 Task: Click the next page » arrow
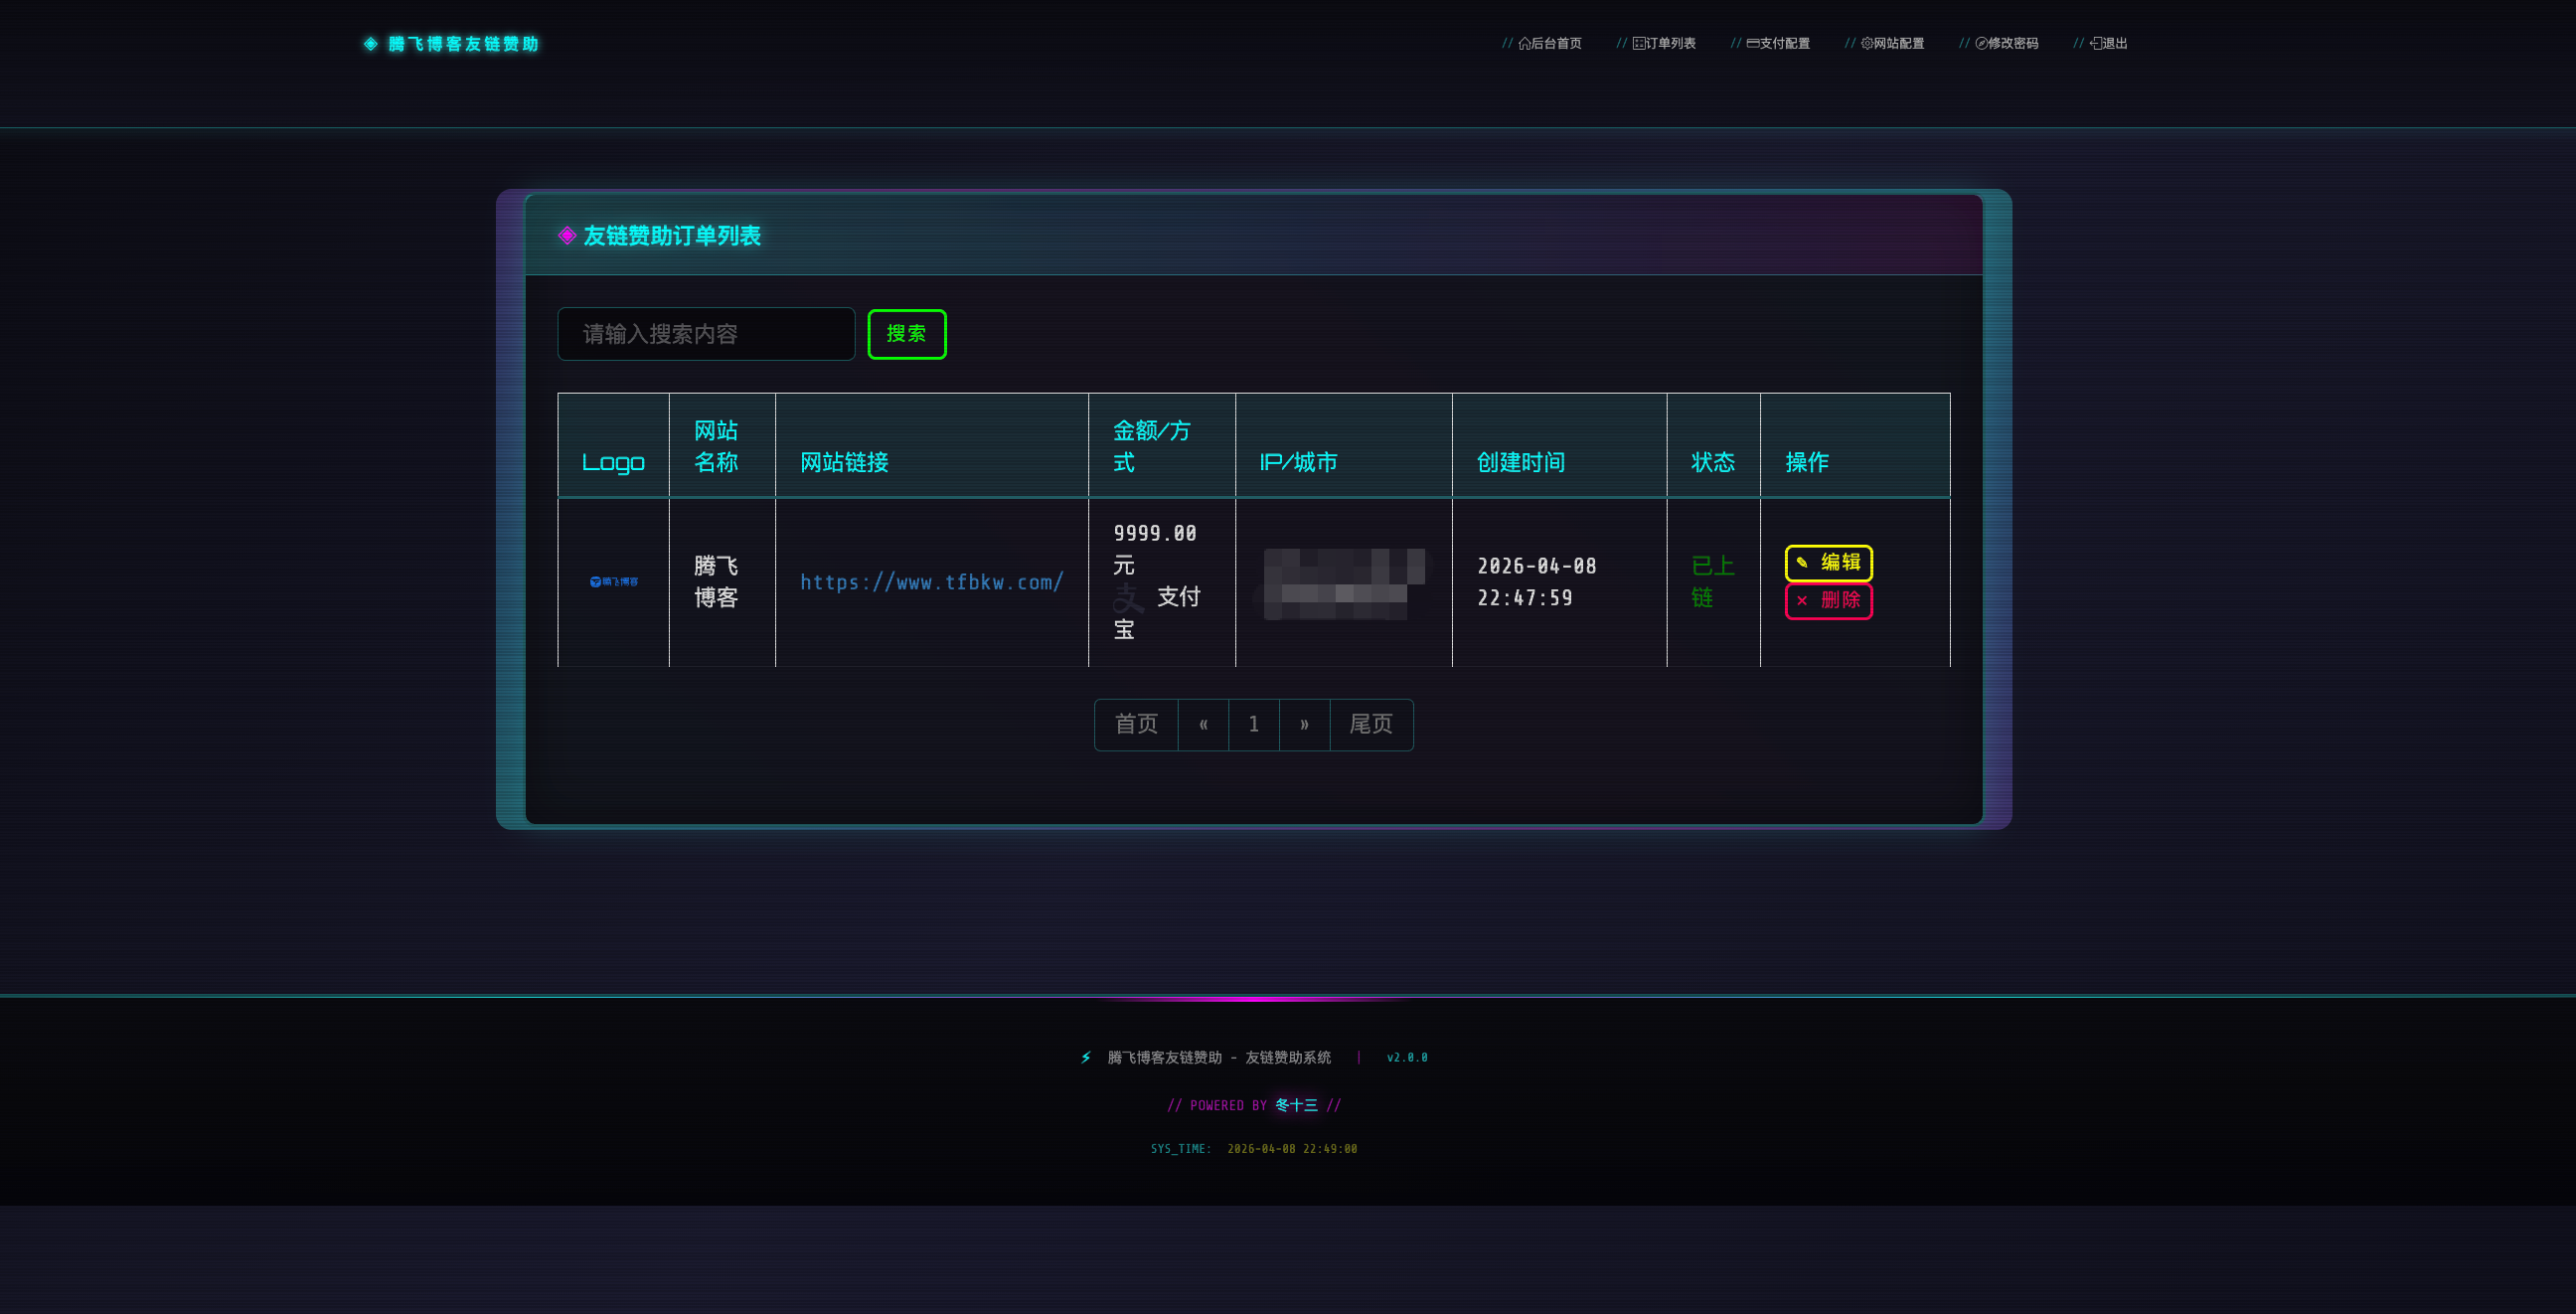click(1304, 724)
